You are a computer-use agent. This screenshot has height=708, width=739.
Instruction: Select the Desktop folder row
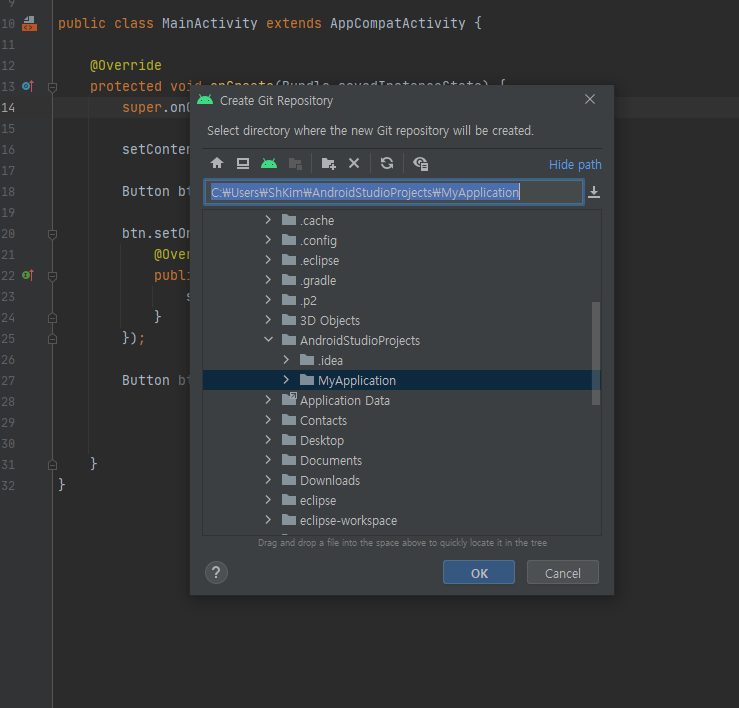402,440
